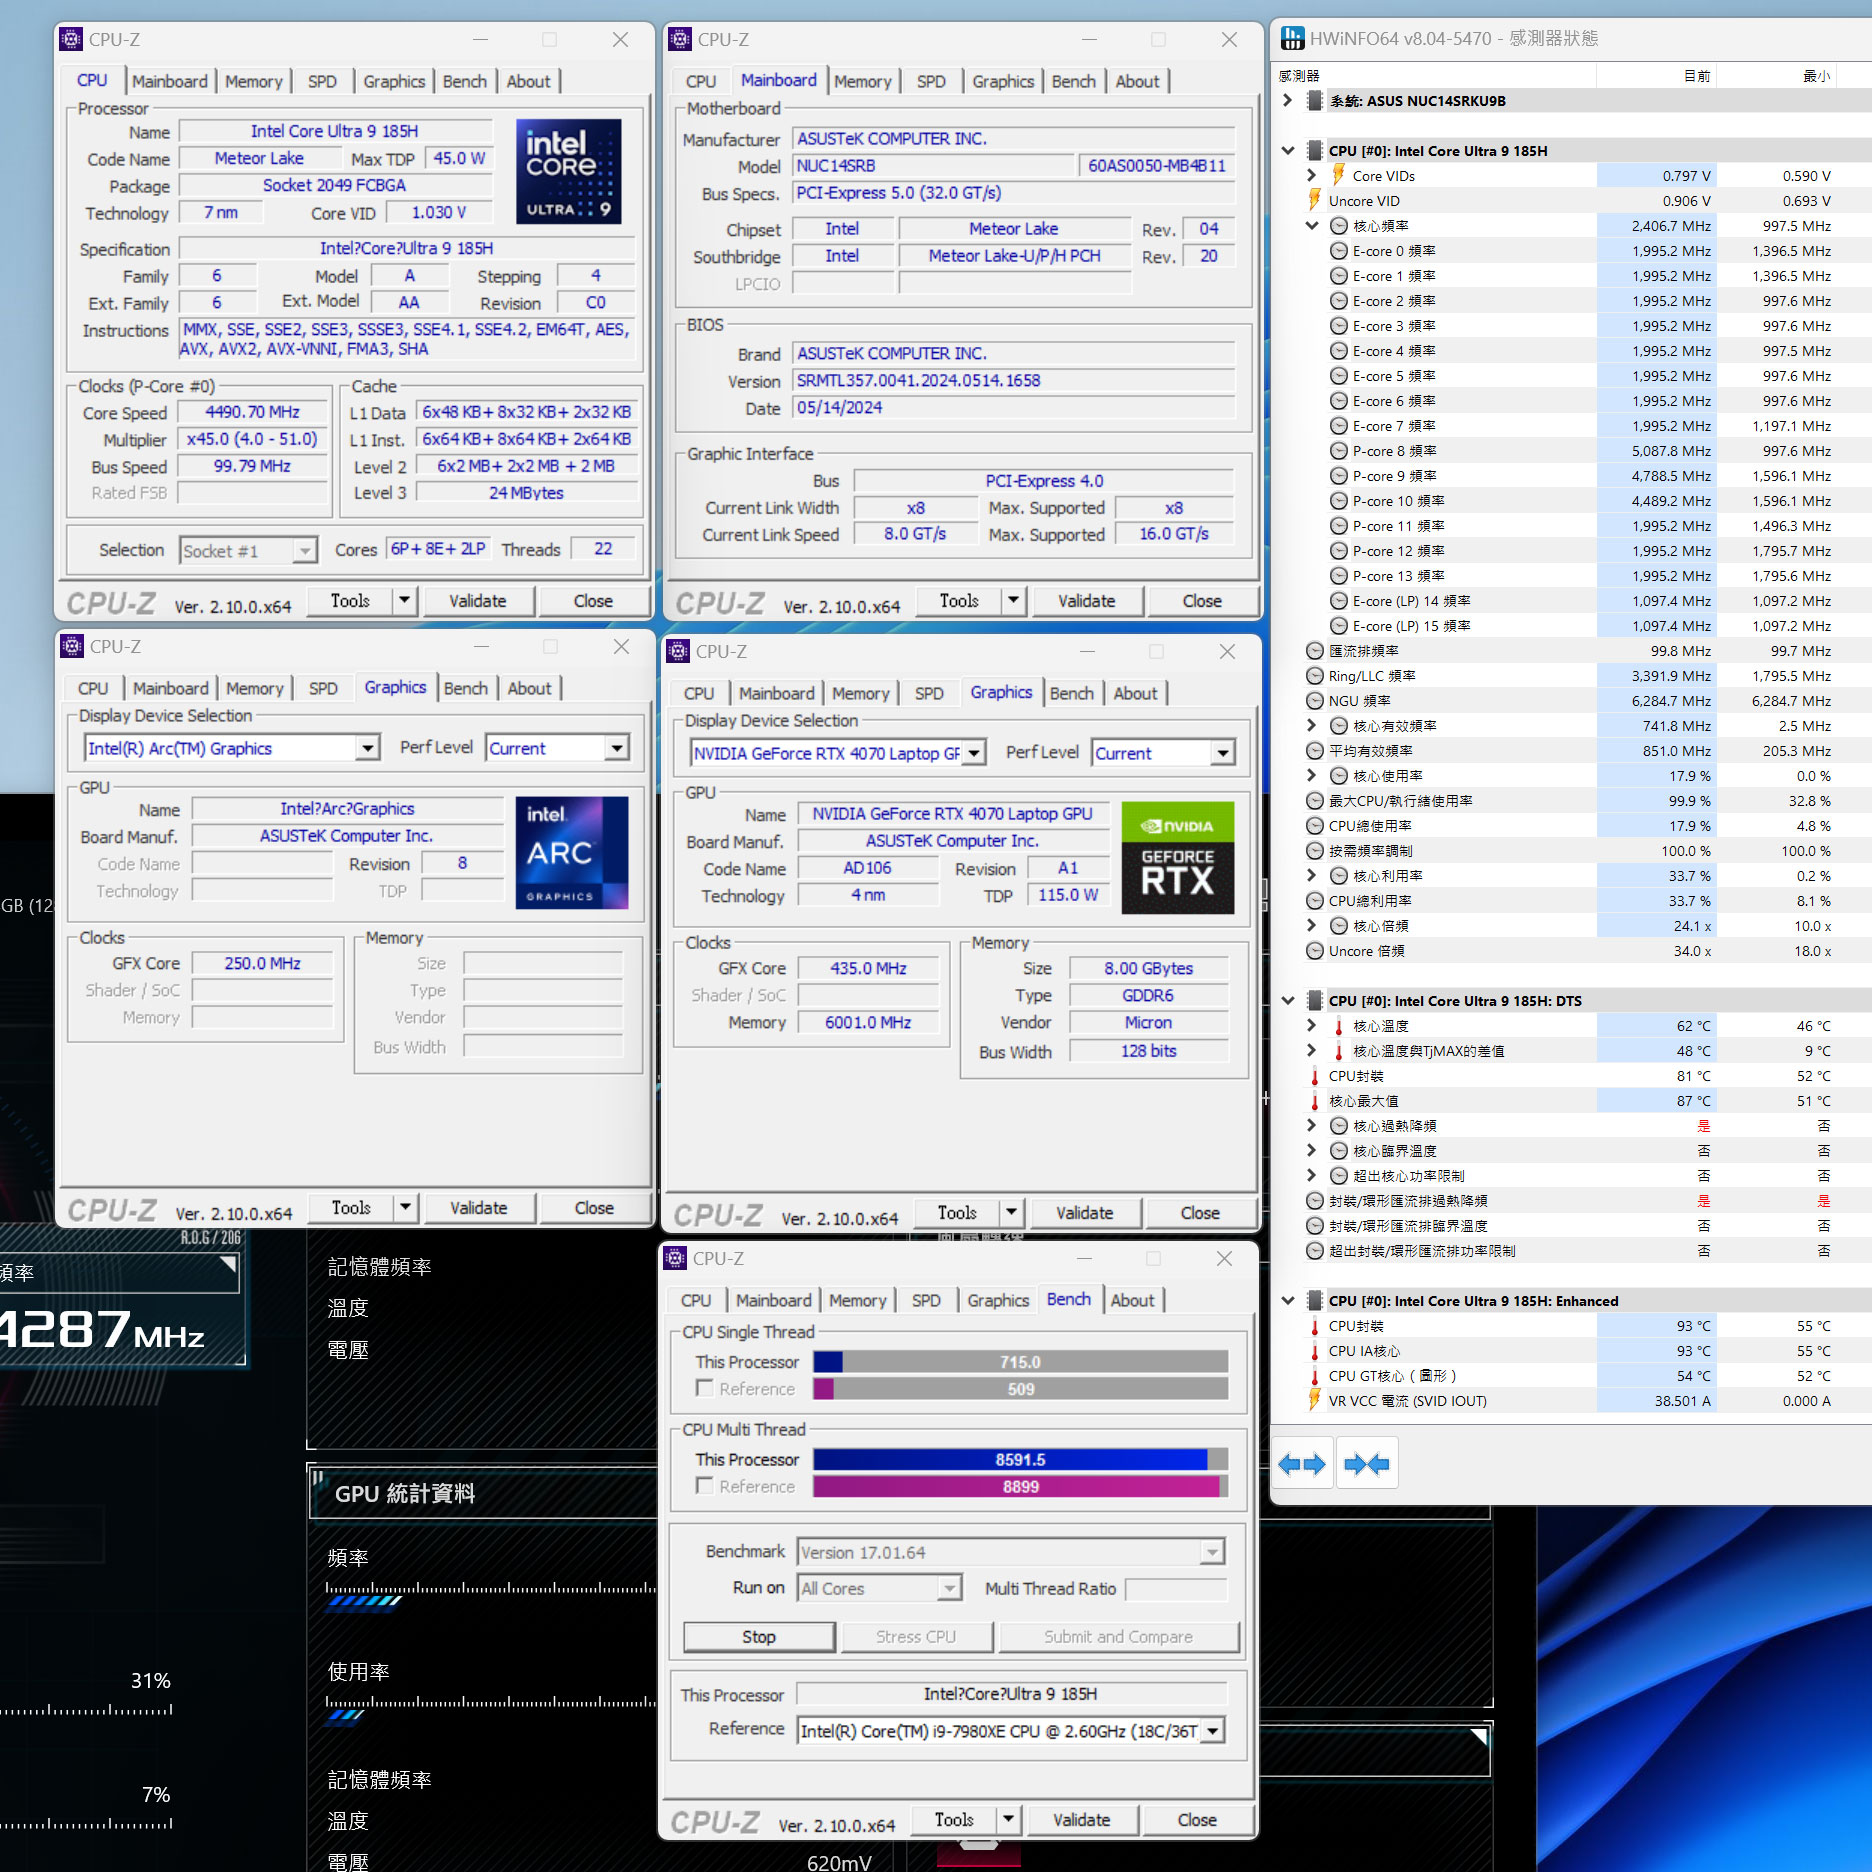Screen dimensions: 1872x1872
Task: Open Perf Level dropdown in Arc Graphics window
Action: pos(617,748)
